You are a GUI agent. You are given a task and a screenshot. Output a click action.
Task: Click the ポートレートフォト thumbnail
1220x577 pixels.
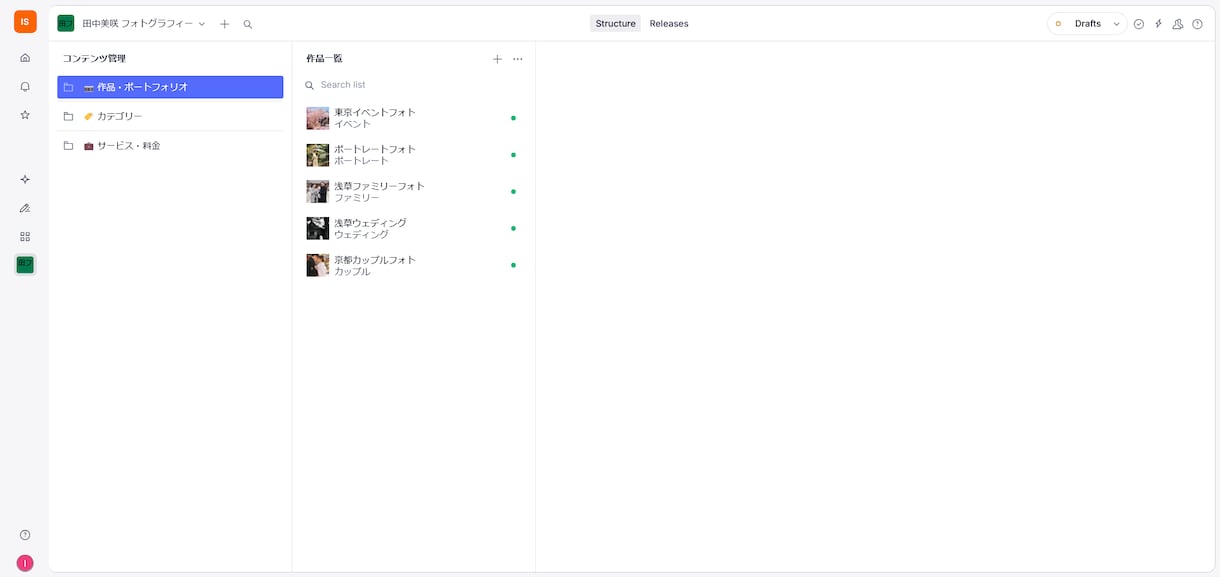(x=318, y=155)
